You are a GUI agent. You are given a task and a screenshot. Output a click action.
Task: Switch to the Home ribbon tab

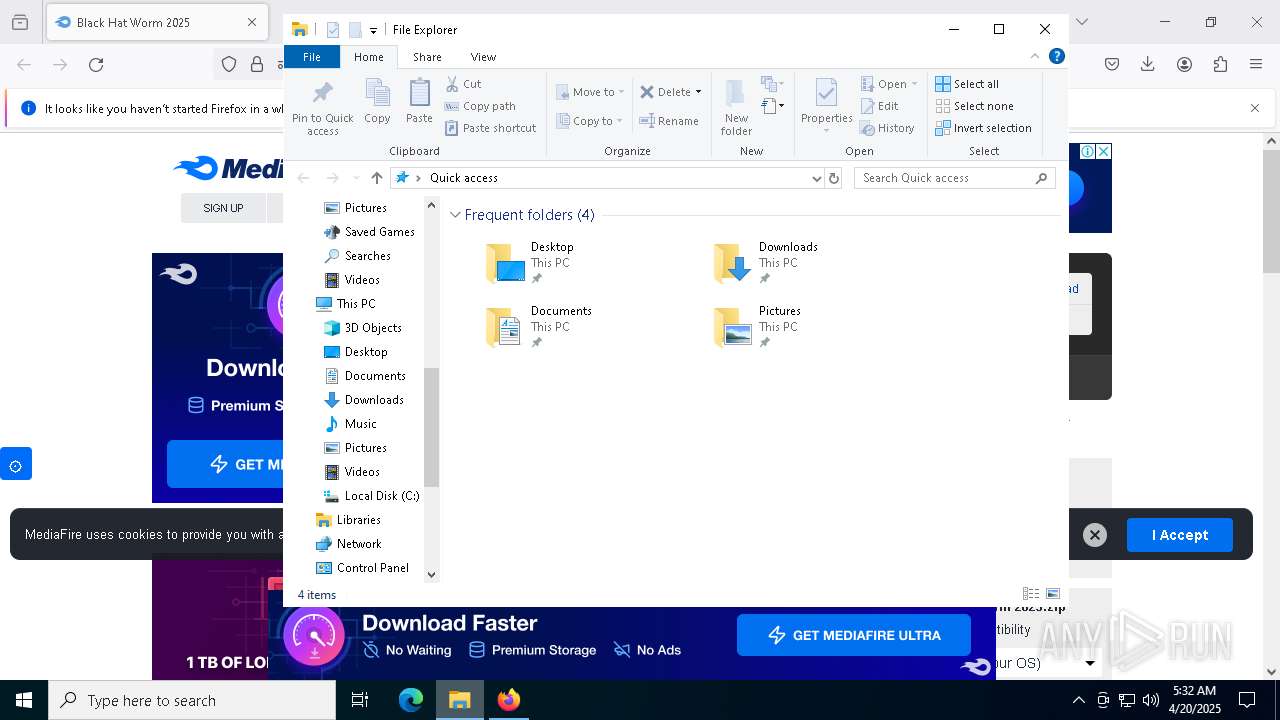(368, 57)
